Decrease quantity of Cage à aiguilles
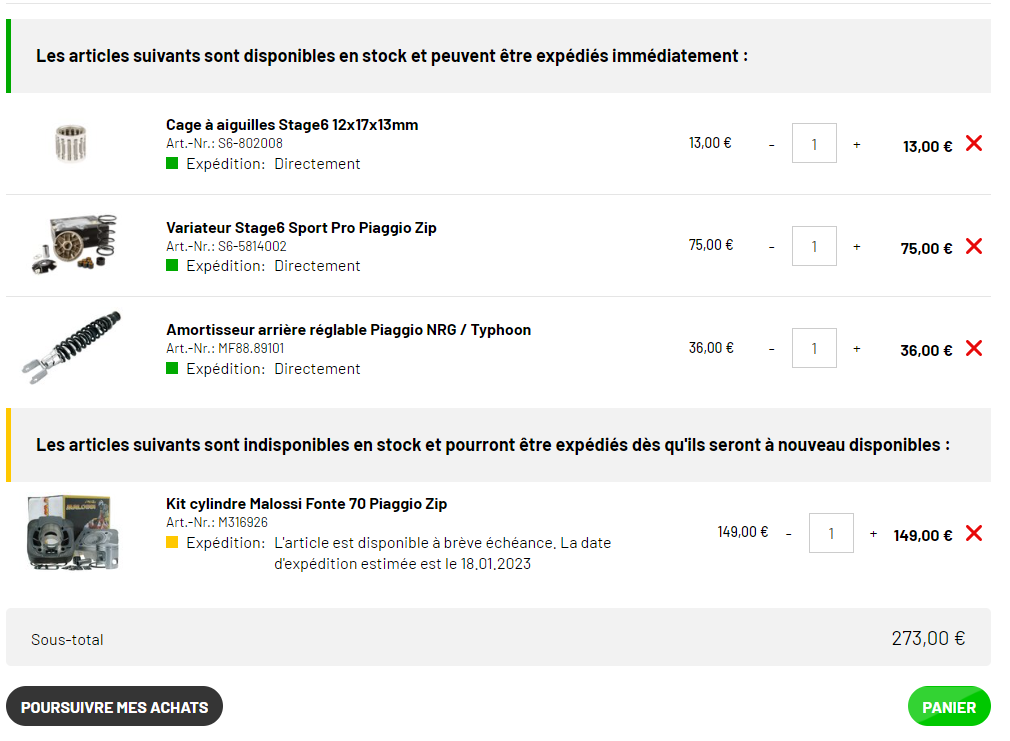The width and height of the screenshot is (1010, 741). point(771,146)
